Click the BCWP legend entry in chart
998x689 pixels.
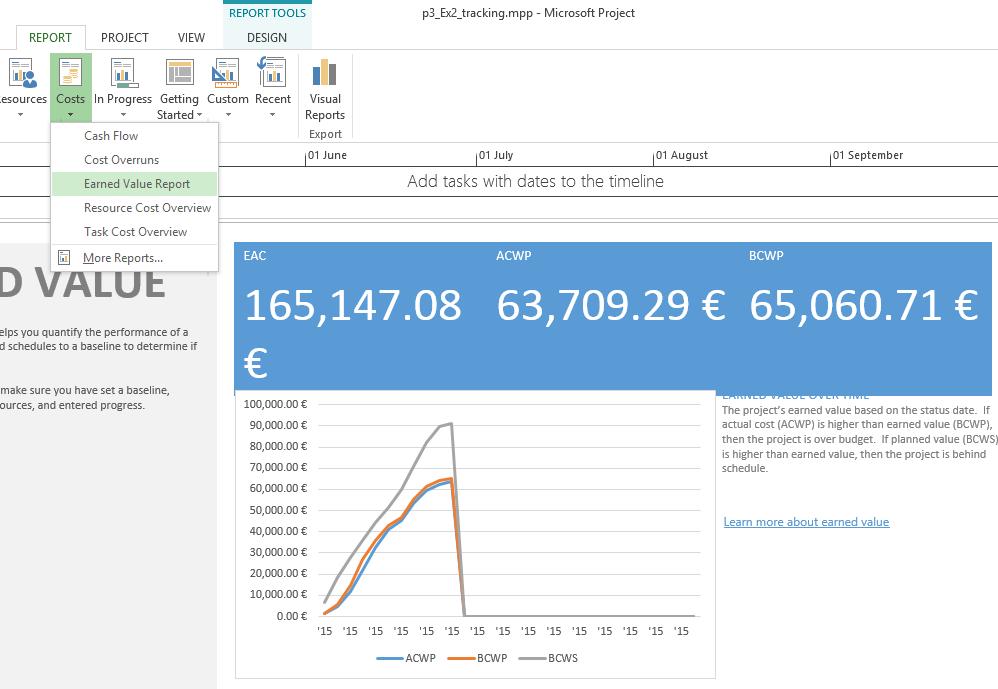tap(477, 658)
